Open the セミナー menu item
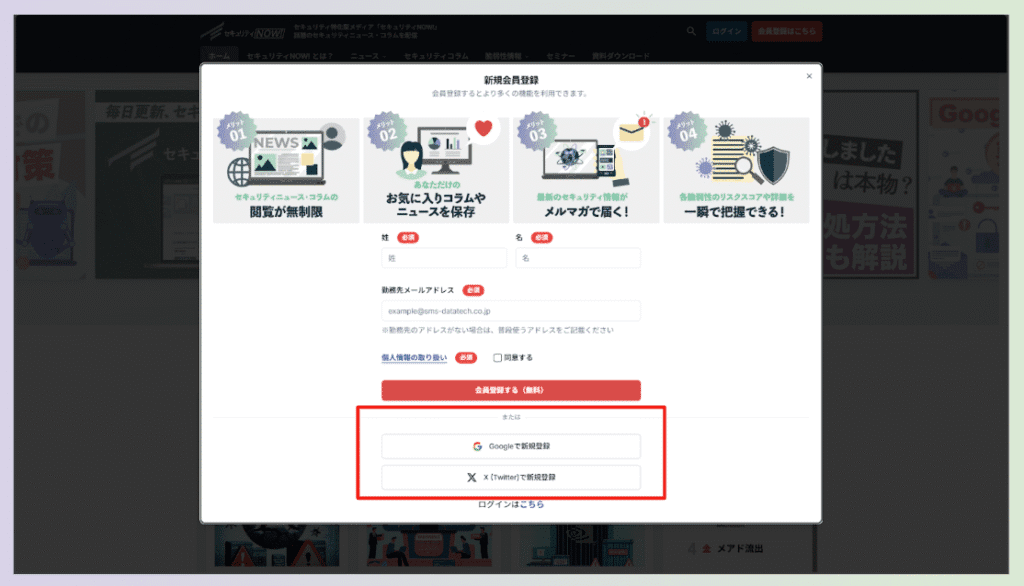1024x586 pixels. [560, 56]
